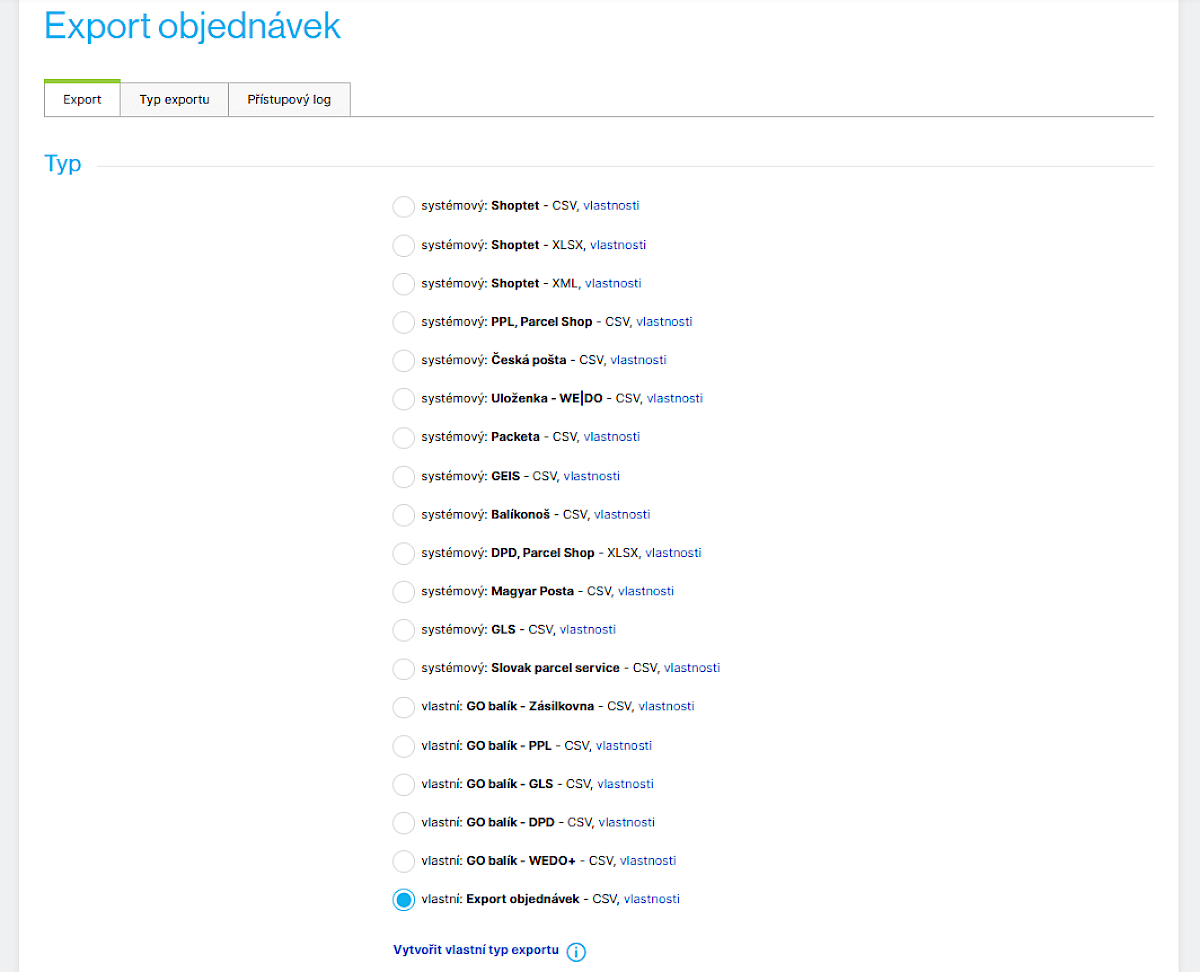
Task: Select the GO balík - Zásilkovna radio
Action: point(403,707)
